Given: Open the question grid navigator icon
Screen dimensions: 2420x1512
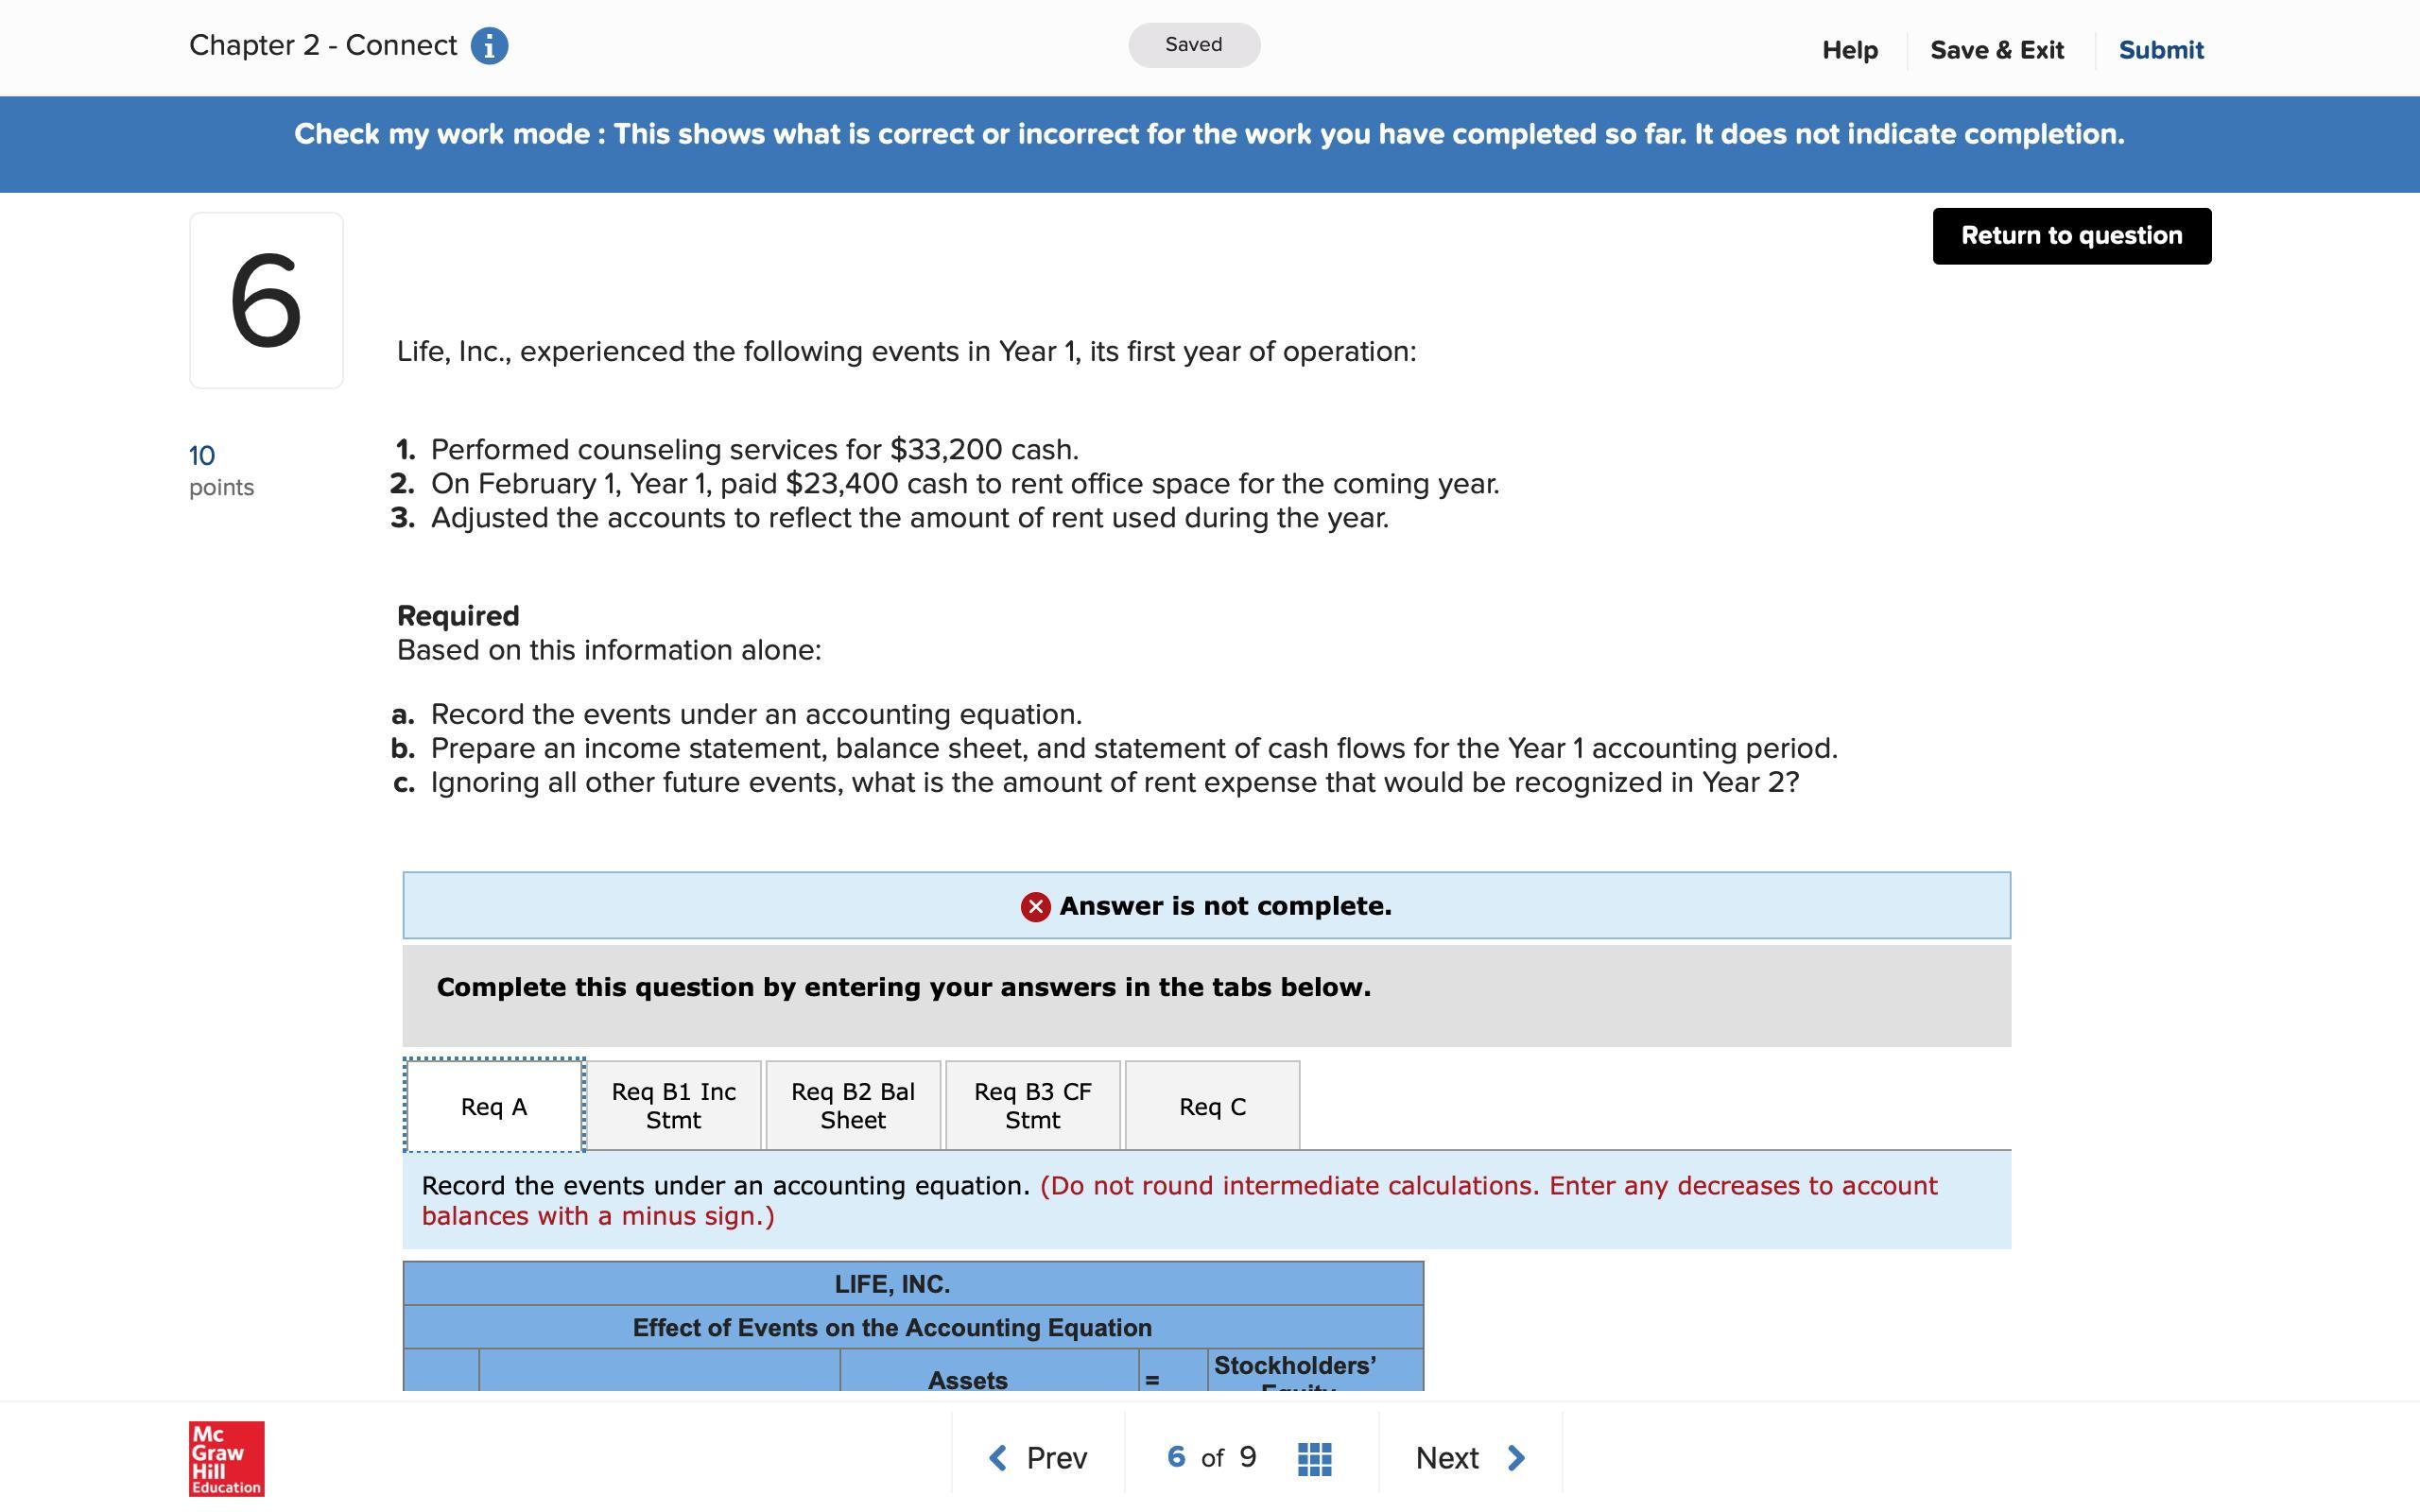Looking at the screenshot, I should click(x=1314, y=1458).
